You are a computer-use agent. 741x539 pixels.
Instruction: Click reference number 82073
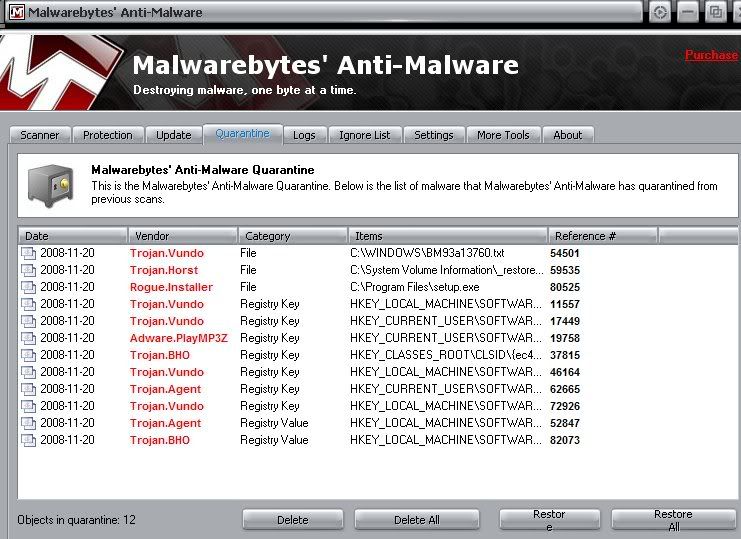(x=565, y=440)
